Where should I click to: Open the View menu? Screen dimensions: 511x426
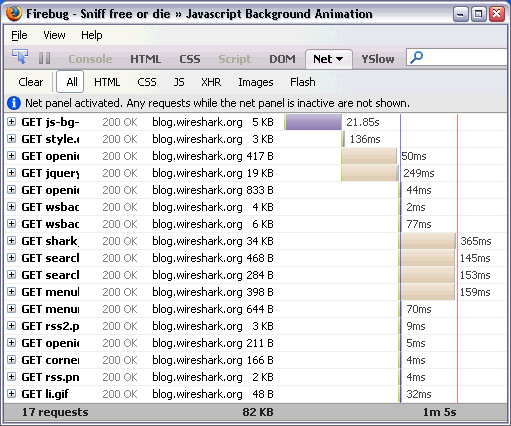coord(54,35)
